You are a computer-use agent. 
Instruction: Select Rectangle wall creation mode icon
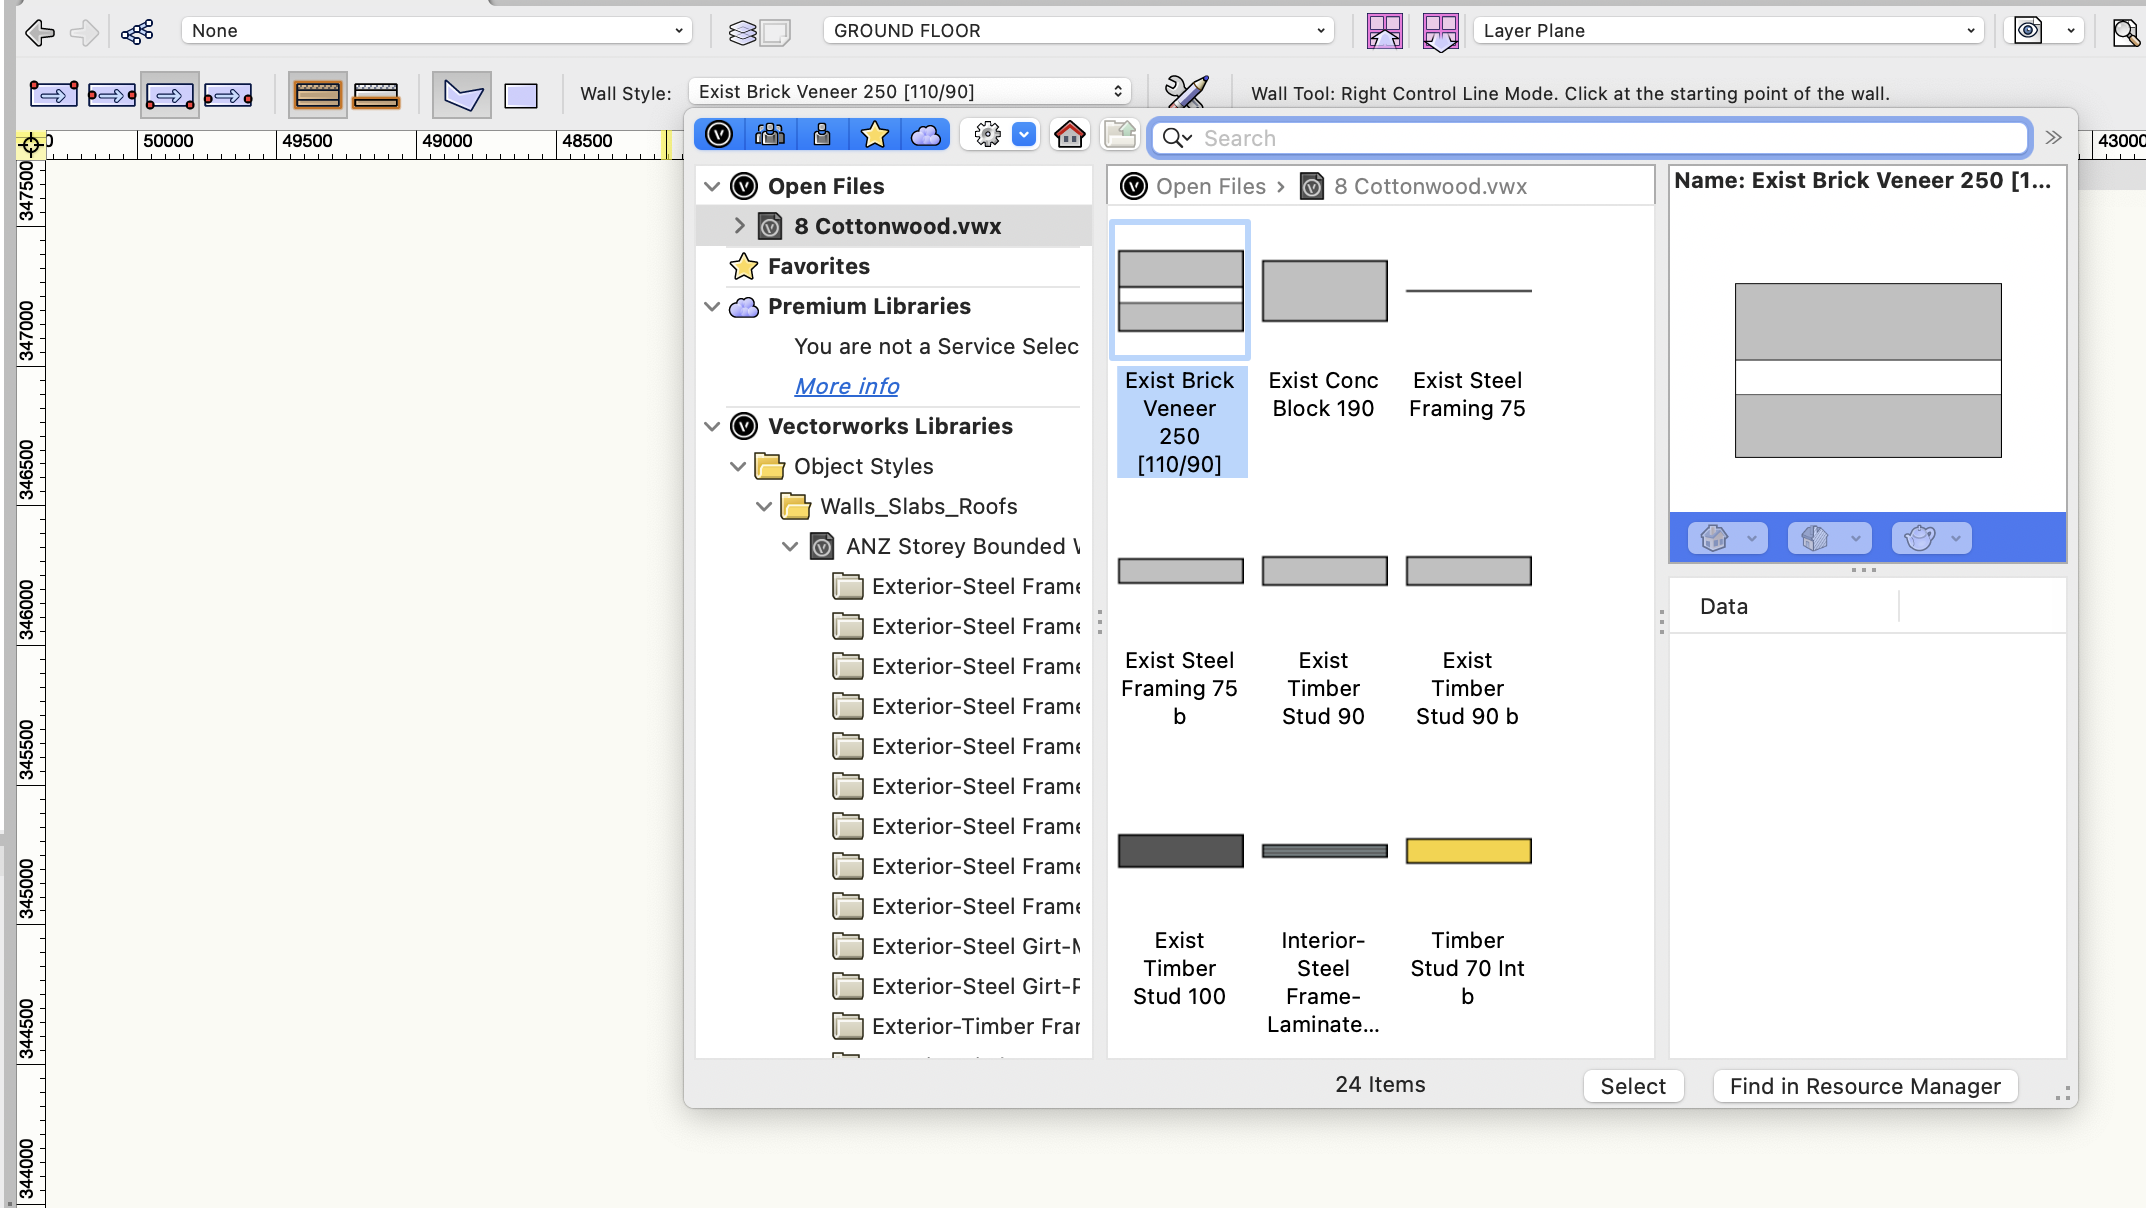coord(520,95)
